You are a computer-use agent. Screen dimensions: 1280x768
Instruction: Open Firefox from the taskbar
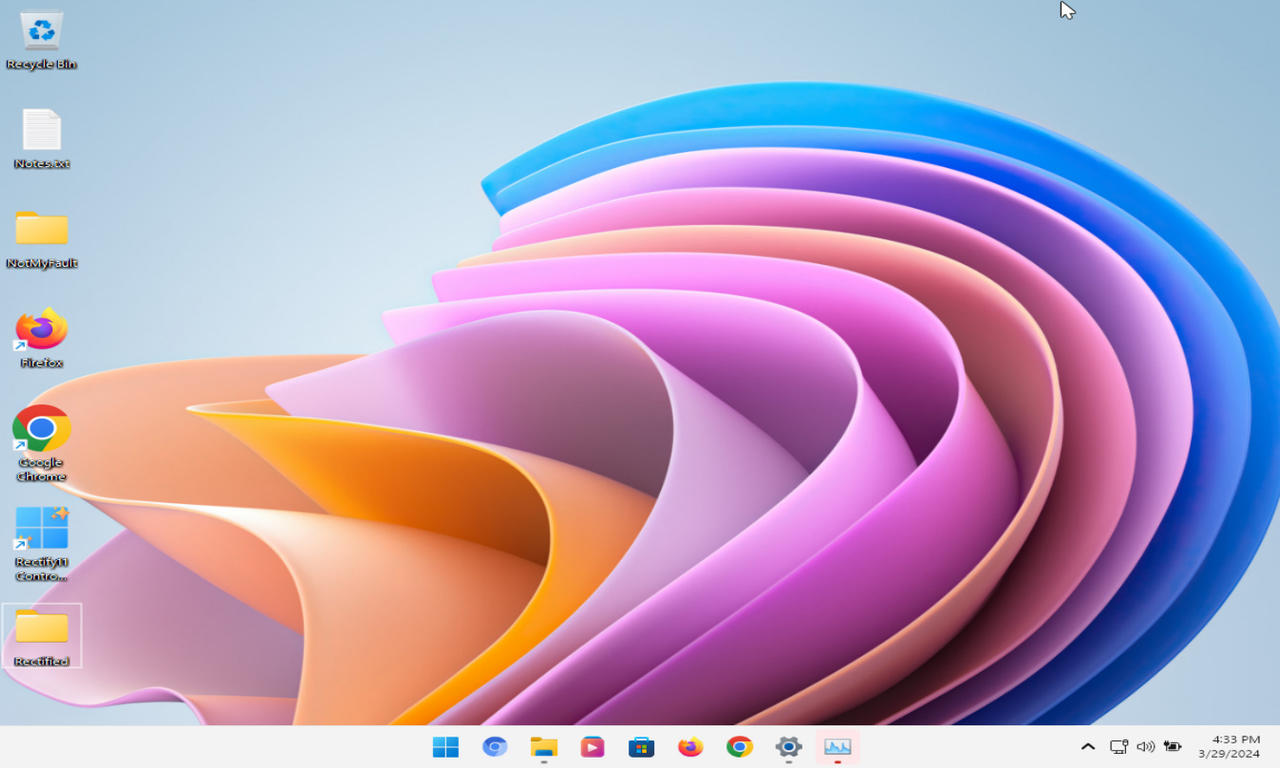click(690, 746)
